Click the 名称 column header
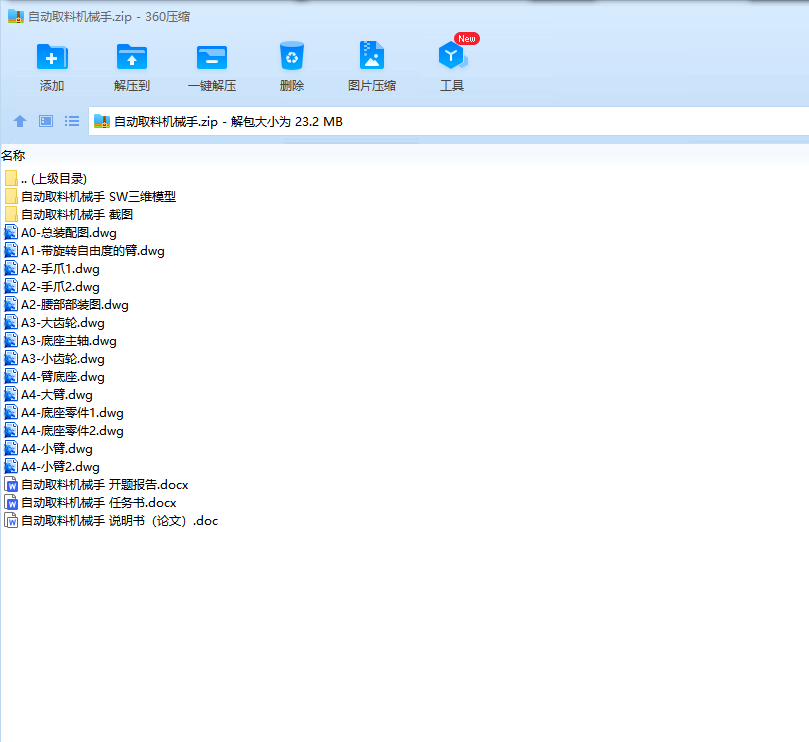 13,155
